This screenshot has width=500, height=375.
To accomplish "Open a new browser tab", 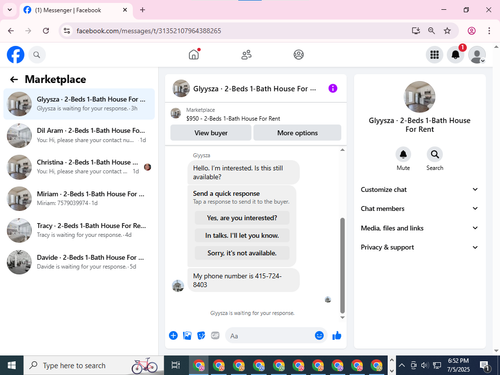I will 142,10.
